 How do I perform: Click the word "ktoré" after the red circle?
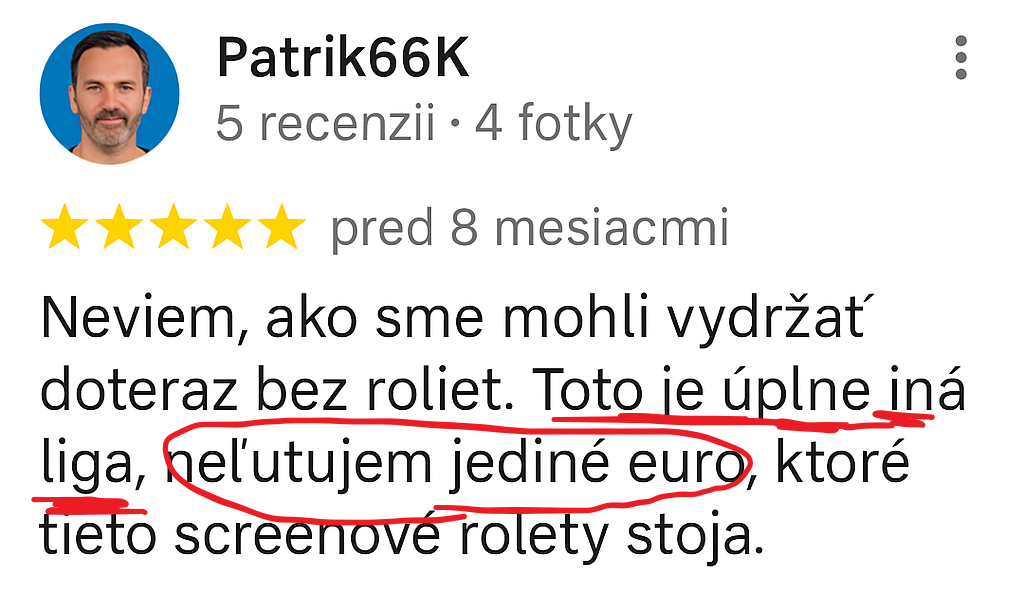(842, 463)
